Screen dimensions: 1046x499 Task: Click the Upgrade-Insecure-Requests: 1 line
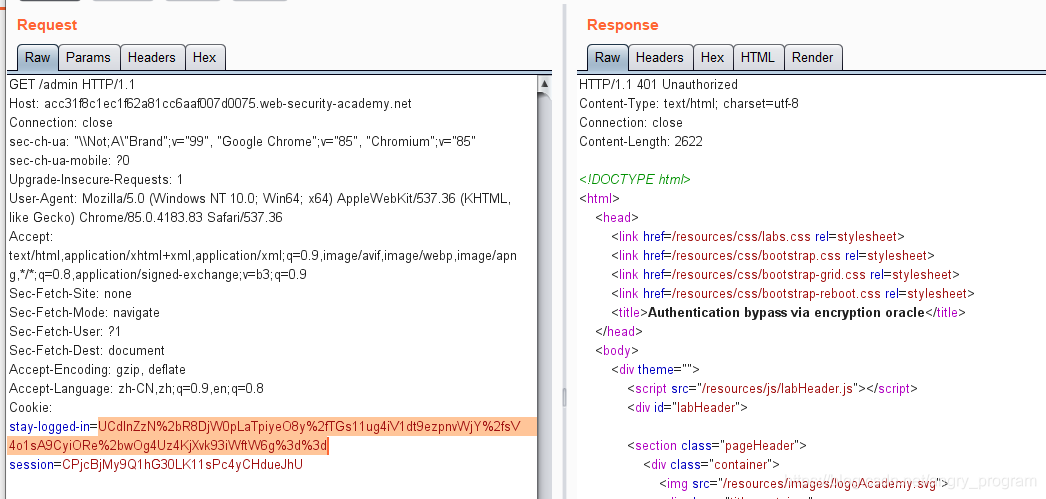96,179
